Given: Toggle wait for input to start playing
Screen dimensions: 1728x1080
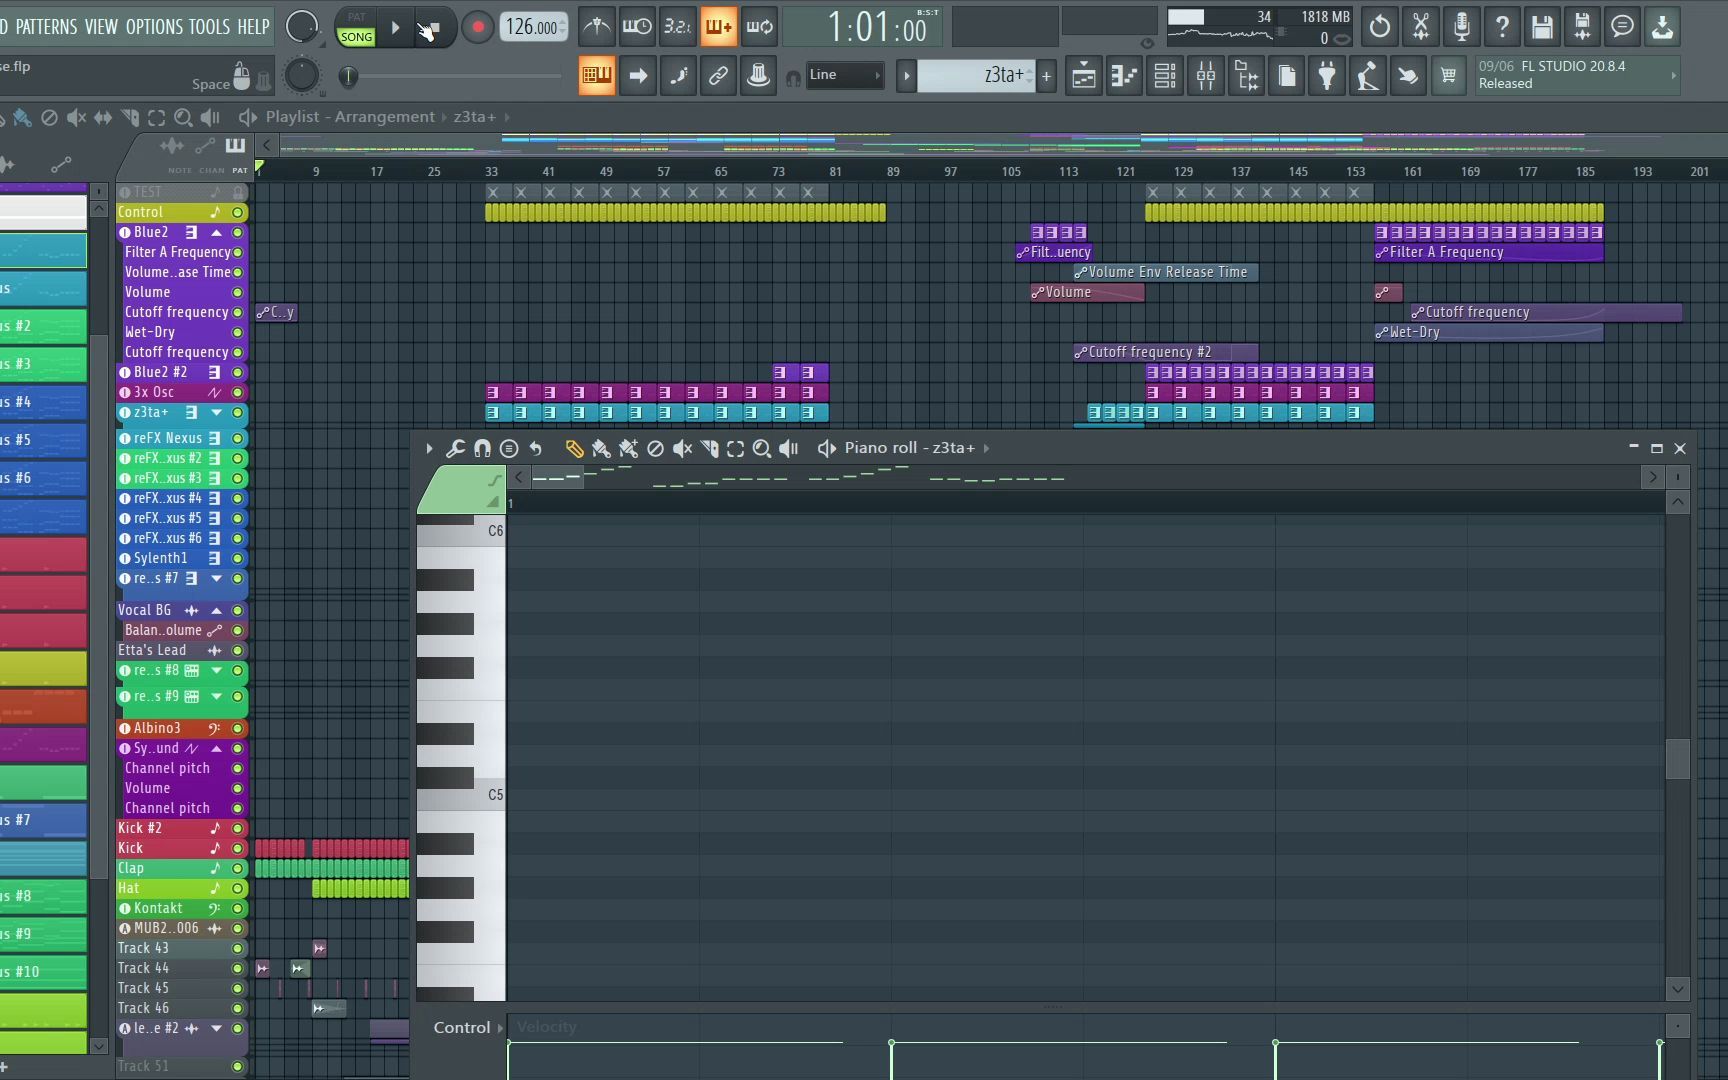Looking at the screenshot, I should (x=637, y=27).
